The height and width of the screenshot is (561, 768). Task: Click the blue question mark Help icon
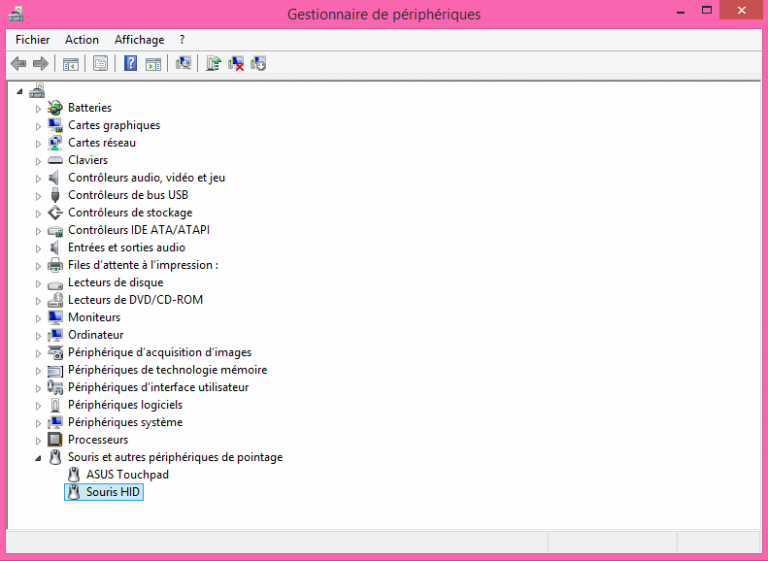130,64
